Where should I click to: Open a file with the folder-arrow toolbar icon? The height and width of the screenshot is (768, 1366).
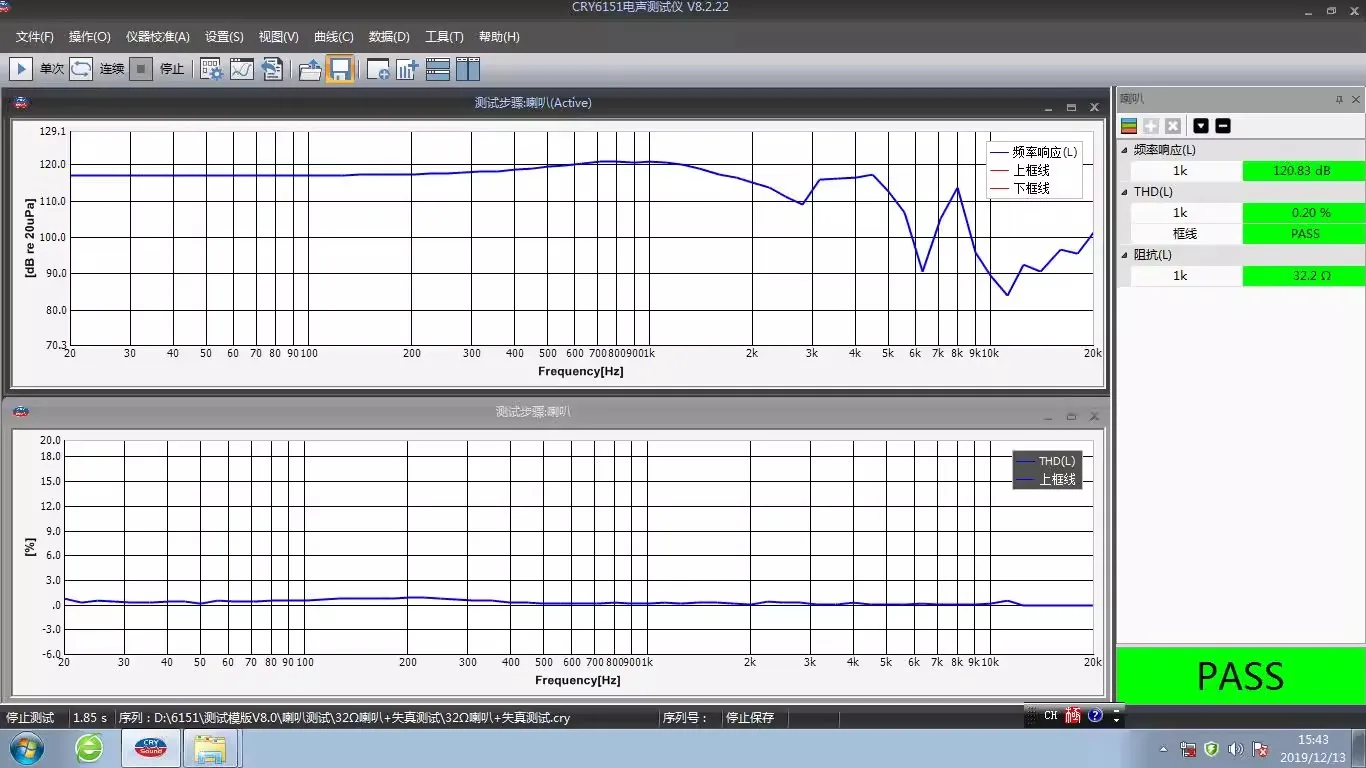[310, 69]
